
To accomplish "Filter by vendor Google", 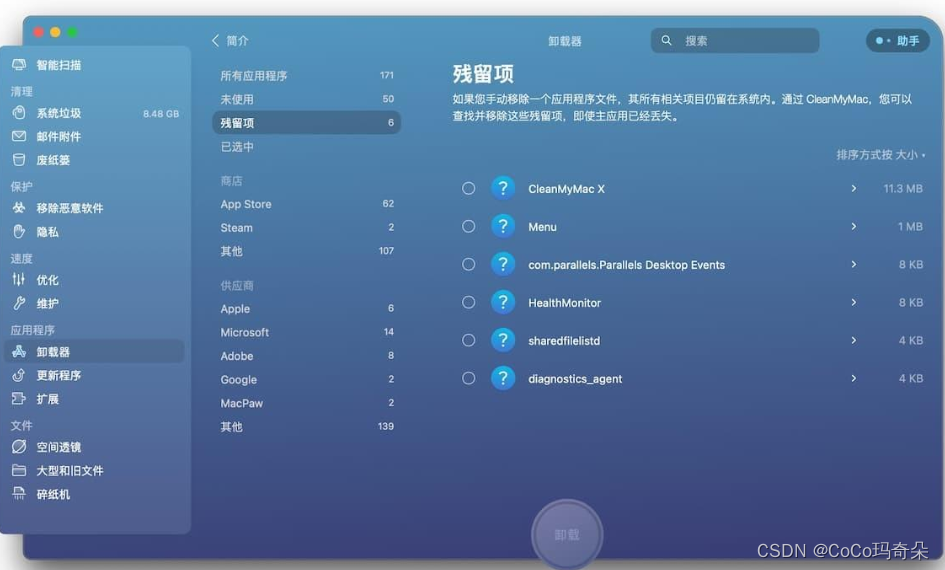I will 306,379.
